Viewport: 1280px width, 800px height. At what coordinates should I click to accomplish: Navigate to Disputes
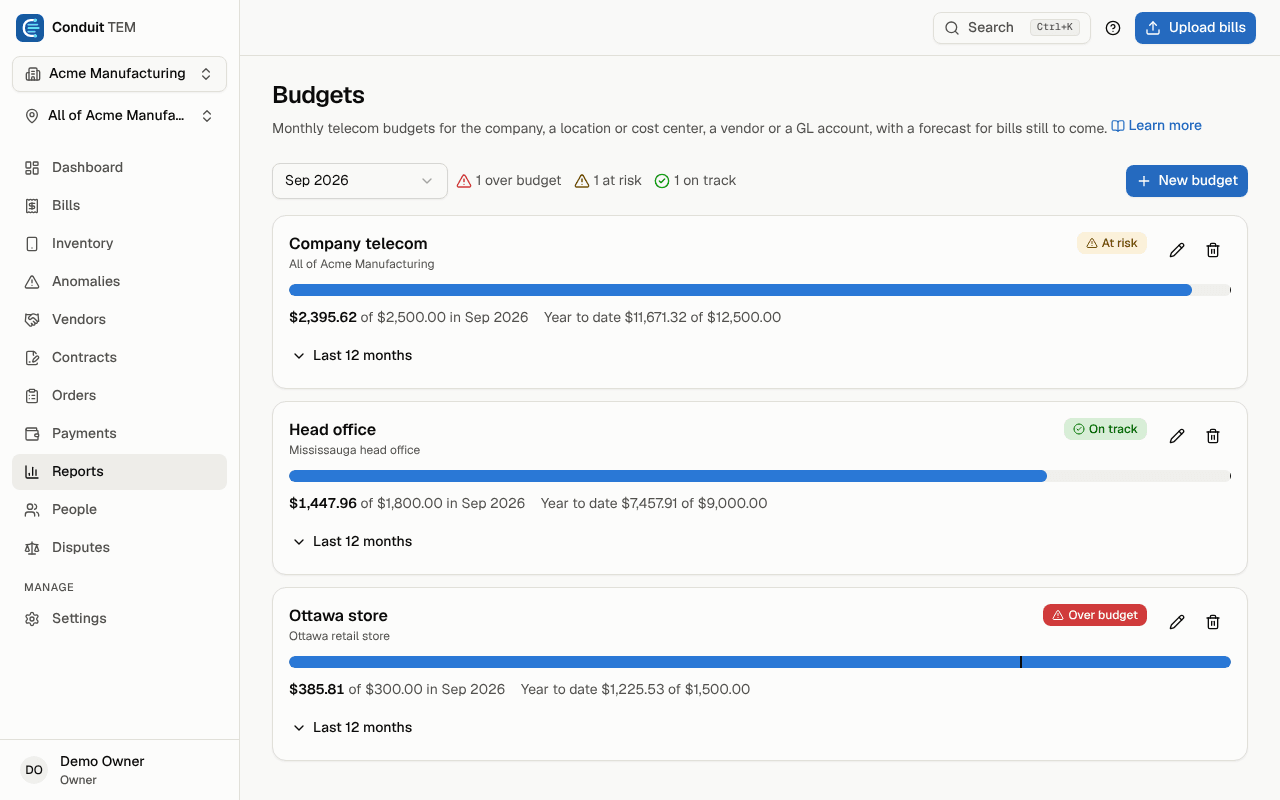(x=119, y=548)
